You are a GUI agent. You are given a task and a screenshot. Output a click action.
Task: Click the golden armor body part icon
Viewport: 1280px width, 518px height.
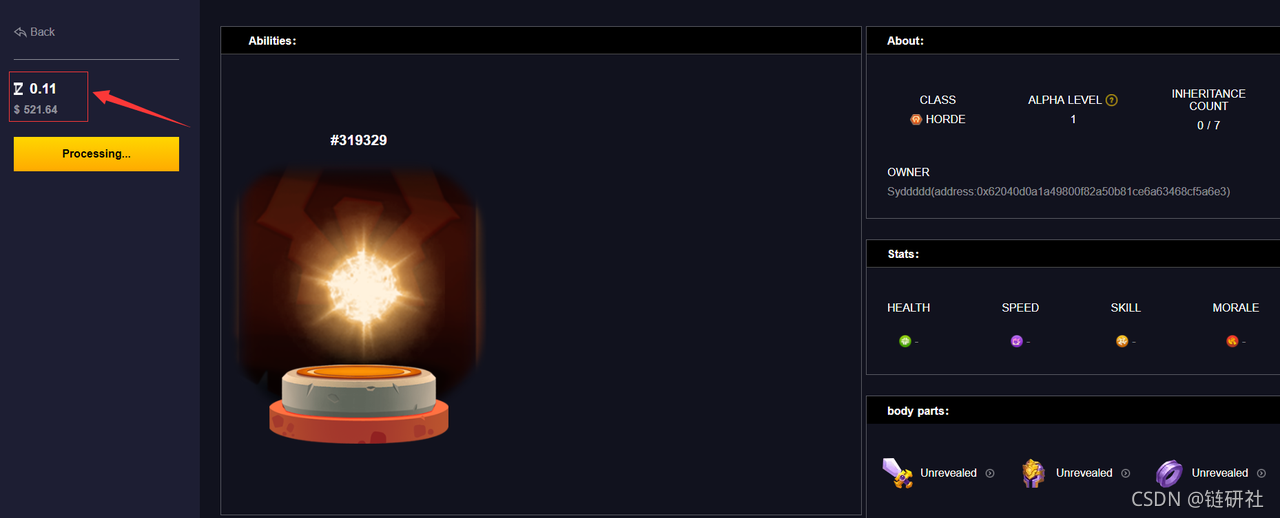[x=1033, y=473]
